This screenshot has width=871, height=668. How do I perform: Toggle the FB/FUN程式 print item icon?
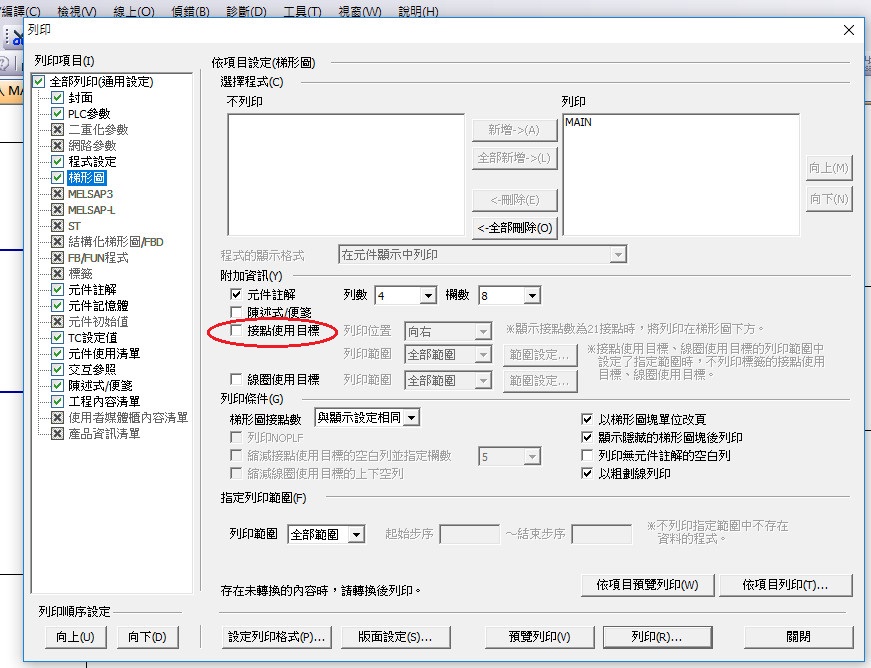coord(57,258)
